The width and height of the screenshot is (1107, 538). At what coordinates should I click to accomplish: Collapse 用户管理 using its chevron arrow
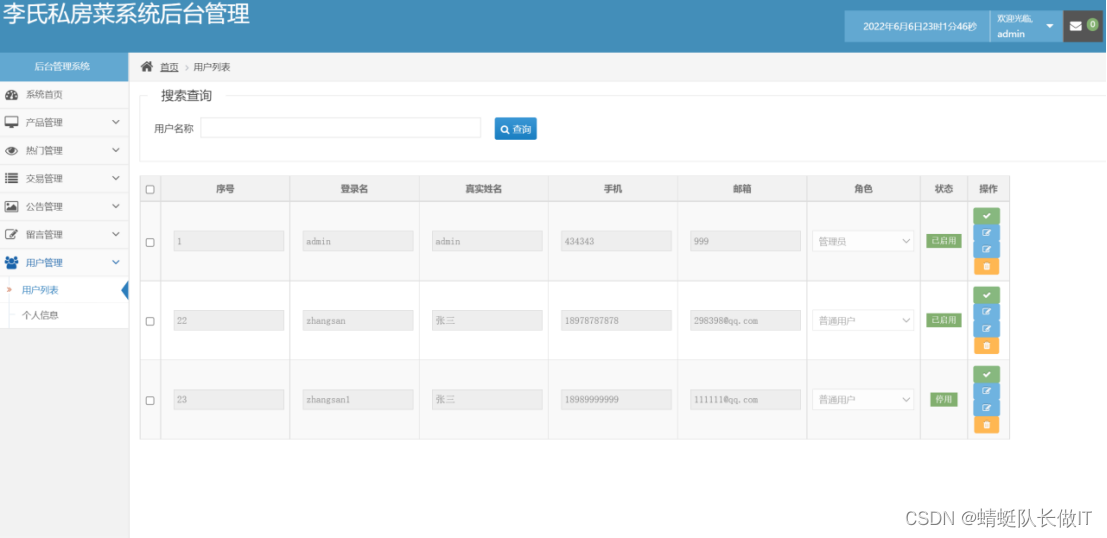point(116,263)
